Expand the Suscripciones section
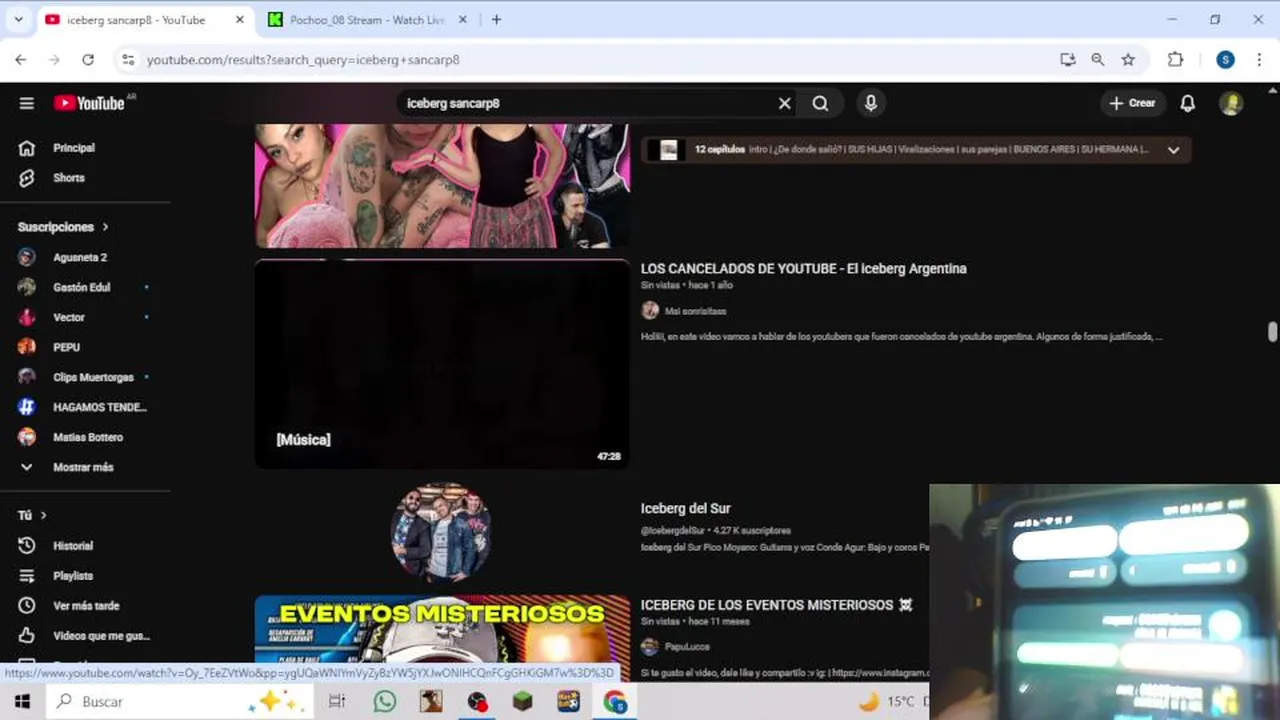The image size is (1280, 720). pos(63,227)
